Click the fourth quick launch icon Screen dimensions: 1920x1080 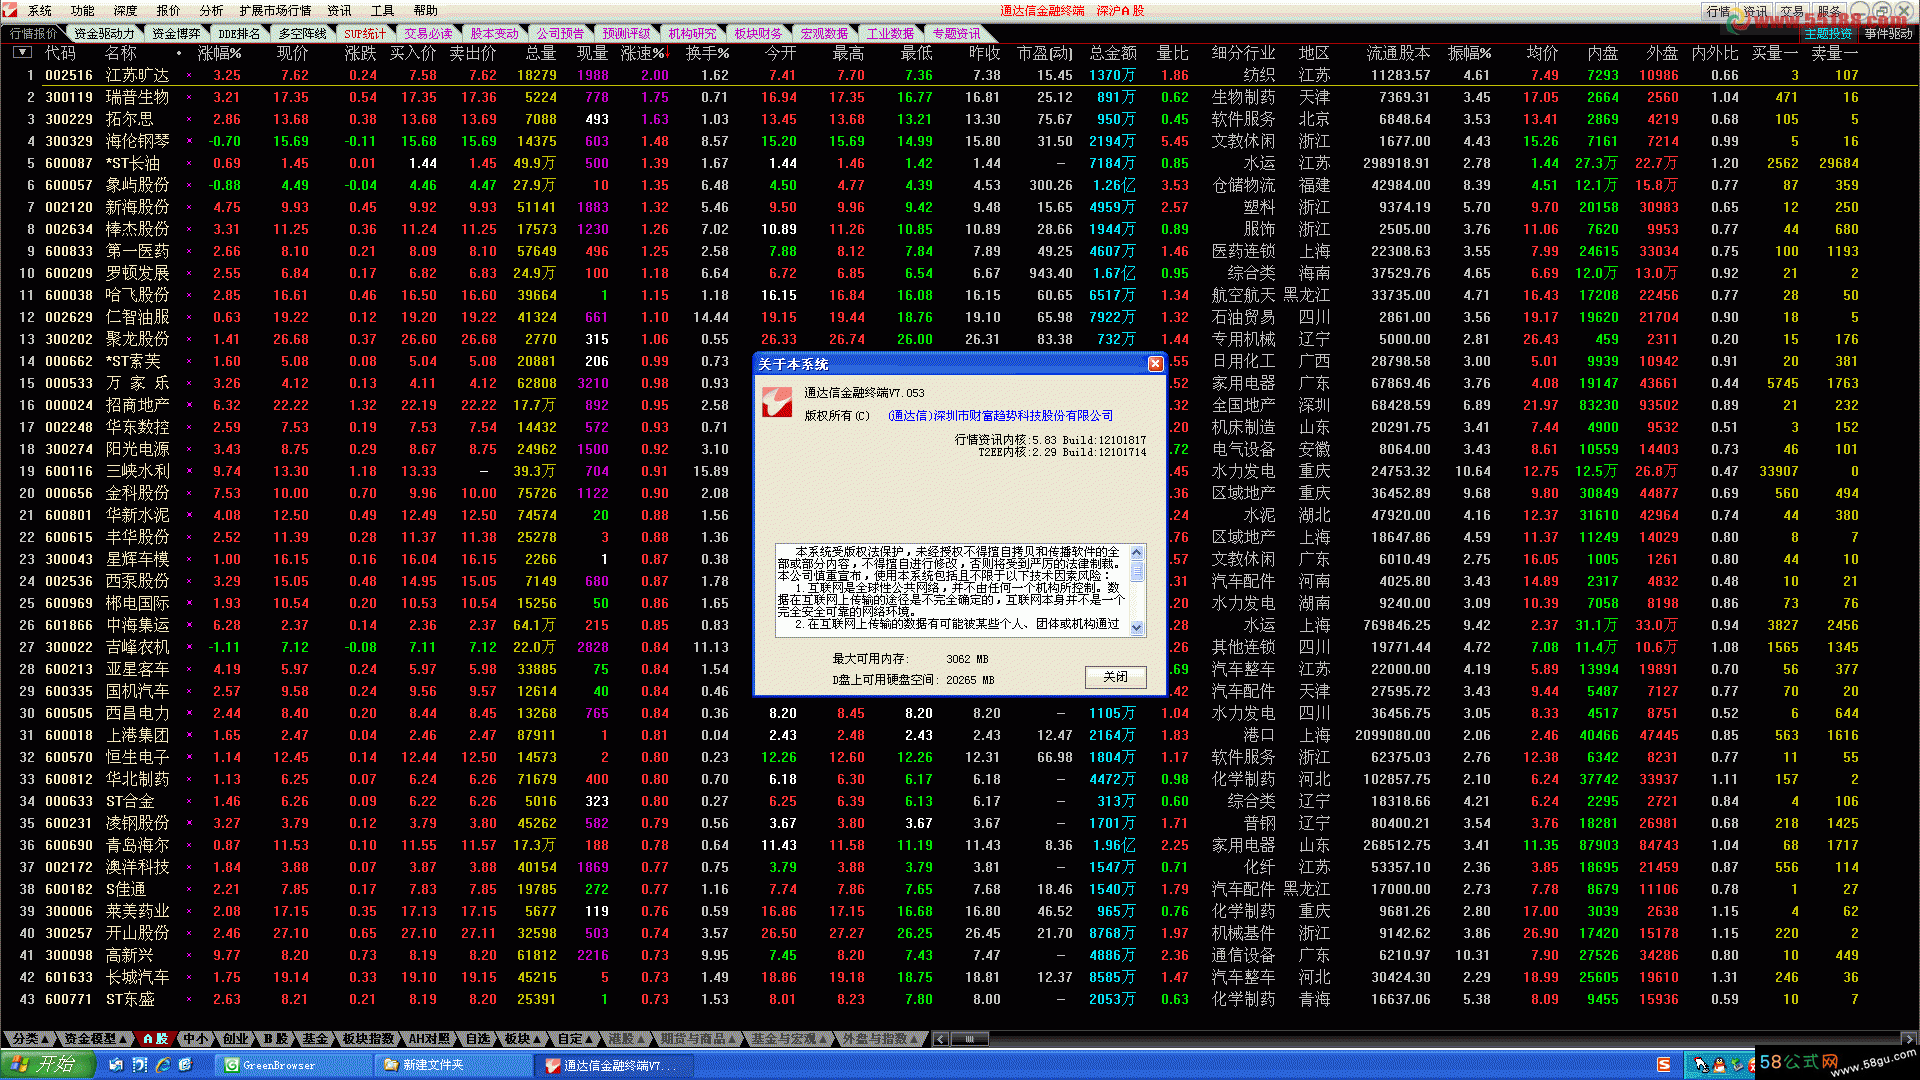click(186, 1065)
